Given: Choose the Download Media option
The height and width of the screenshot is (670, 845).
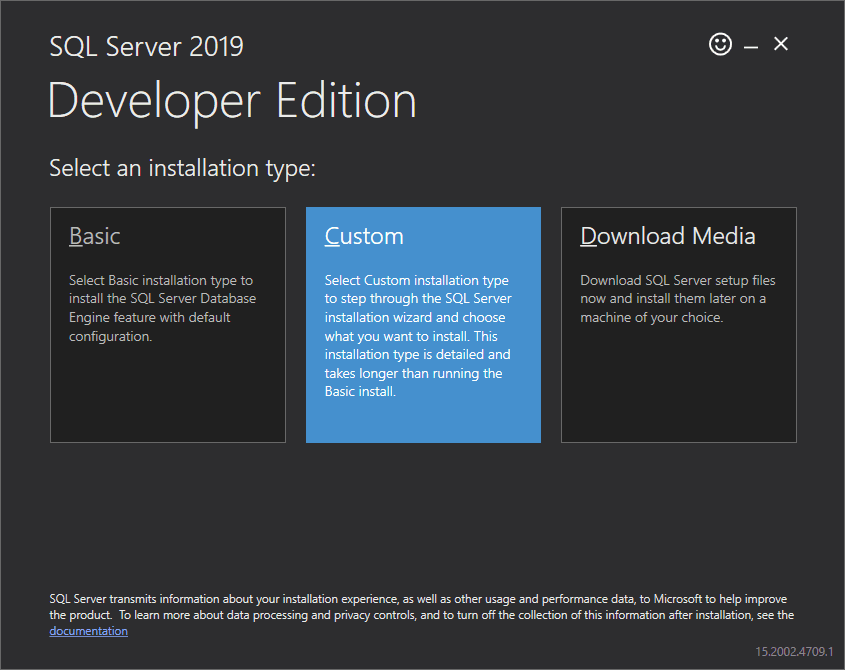Looking at the screenshot, I should pyautogui.click(x=678, y=325).
